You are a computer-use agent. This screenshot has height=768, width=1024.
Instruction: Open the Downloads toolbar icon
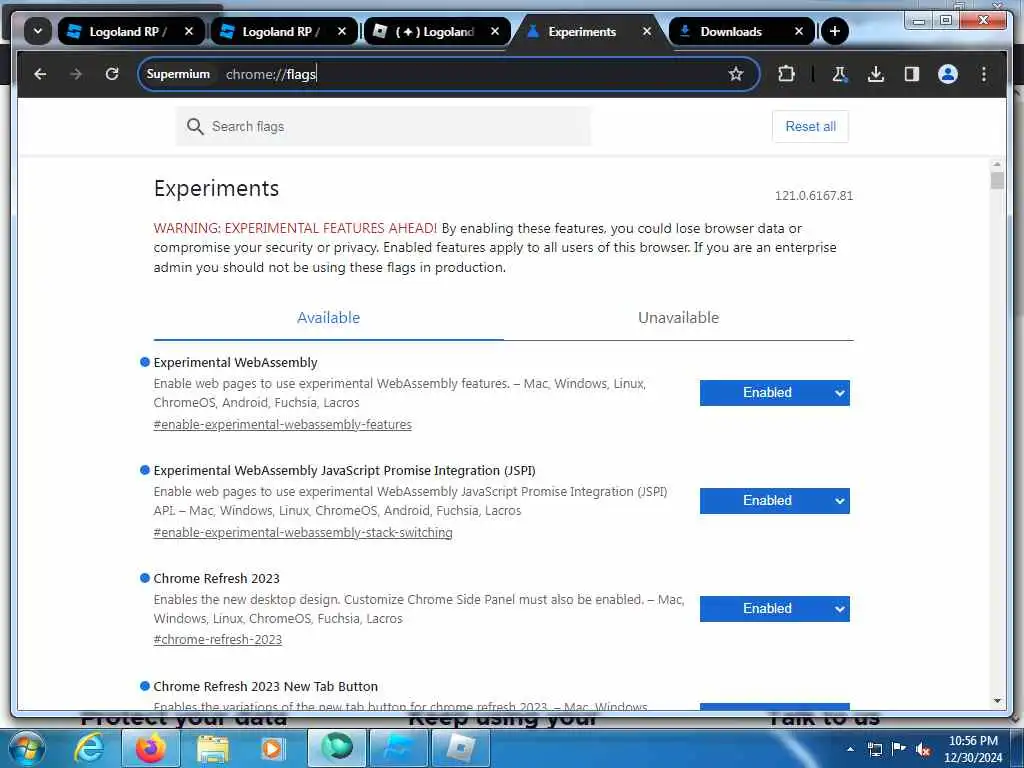tap(876, 74)
